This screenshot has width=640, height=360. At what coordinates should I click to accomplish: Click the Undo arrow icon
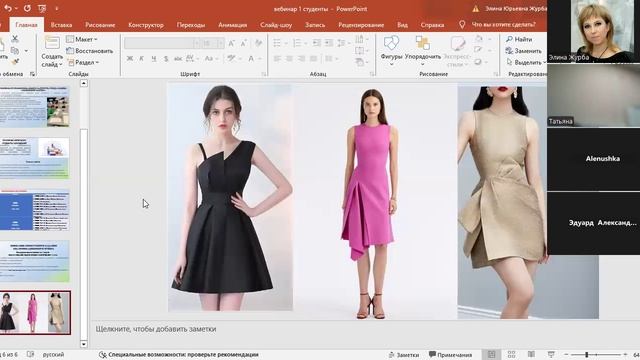click(x=7, y=8)
